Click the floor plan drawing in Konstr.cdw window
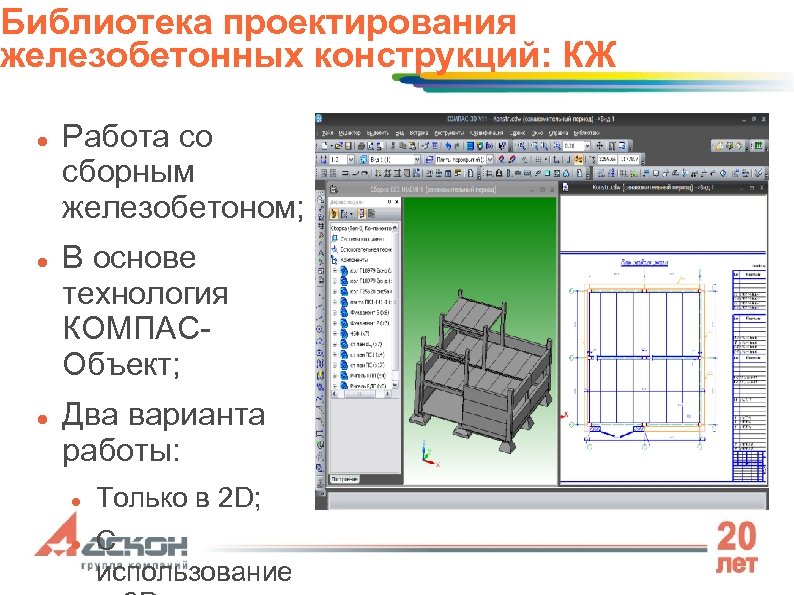The width and height of the screenshot is (794, 595). pos(644,358)
